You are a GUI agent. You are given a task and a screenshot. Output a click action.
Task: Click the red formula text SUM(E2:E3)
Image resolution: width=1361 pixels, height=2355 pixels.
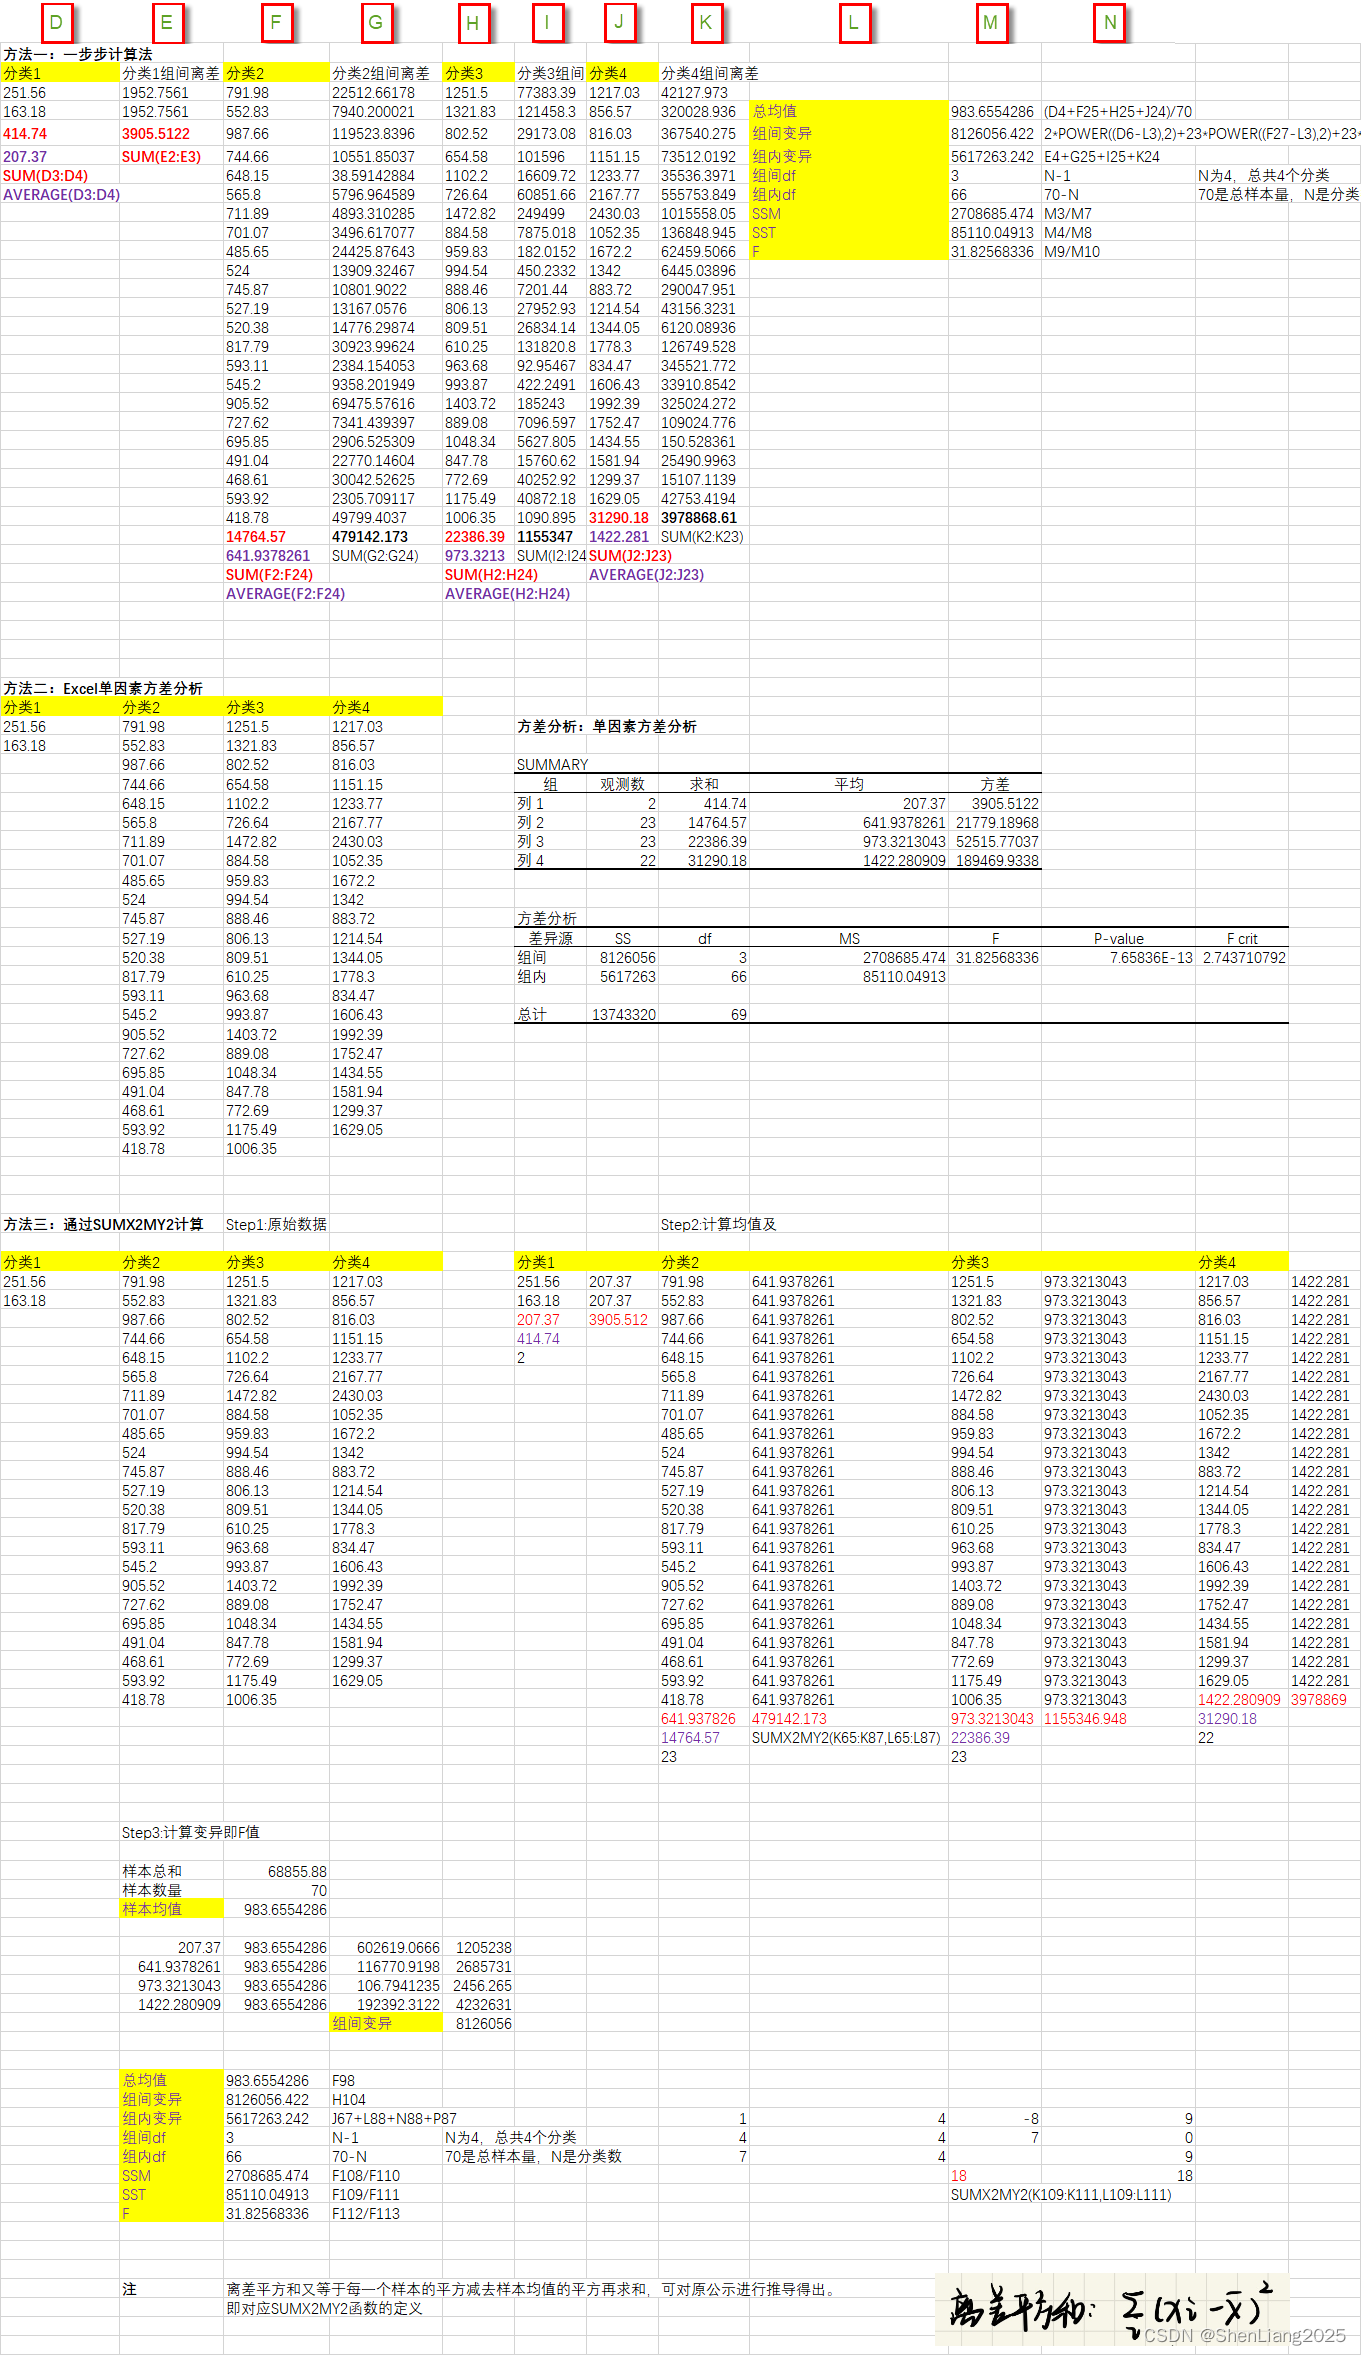click(161, 156)
